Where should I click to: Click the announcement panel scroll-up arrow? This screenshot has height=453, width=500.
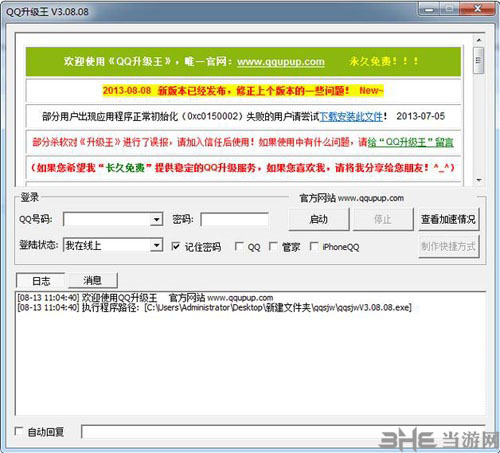(x=479, y=40)
